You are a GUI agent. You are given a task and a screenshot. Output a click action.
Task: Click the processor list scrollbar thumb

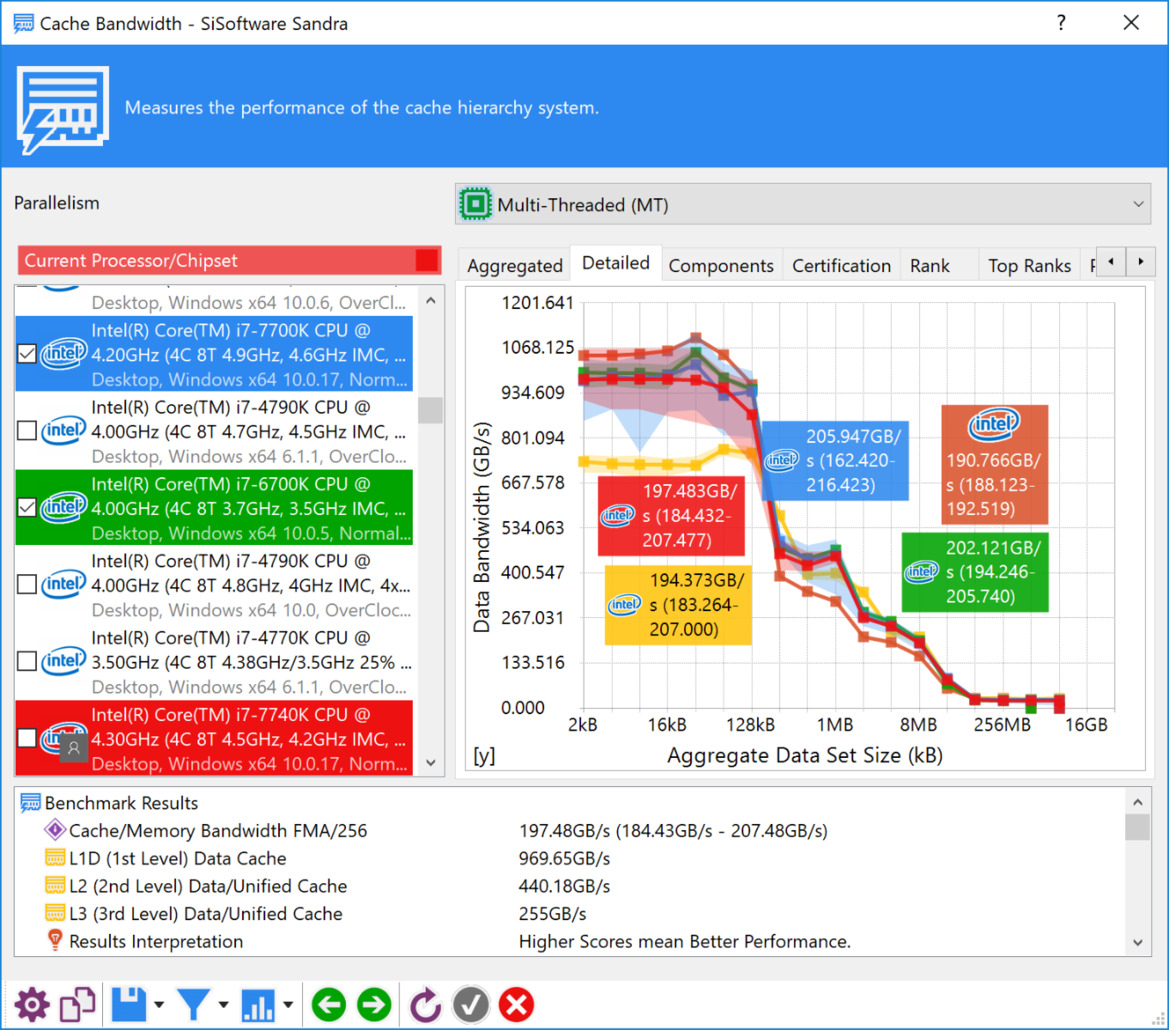tap(430, 410)
